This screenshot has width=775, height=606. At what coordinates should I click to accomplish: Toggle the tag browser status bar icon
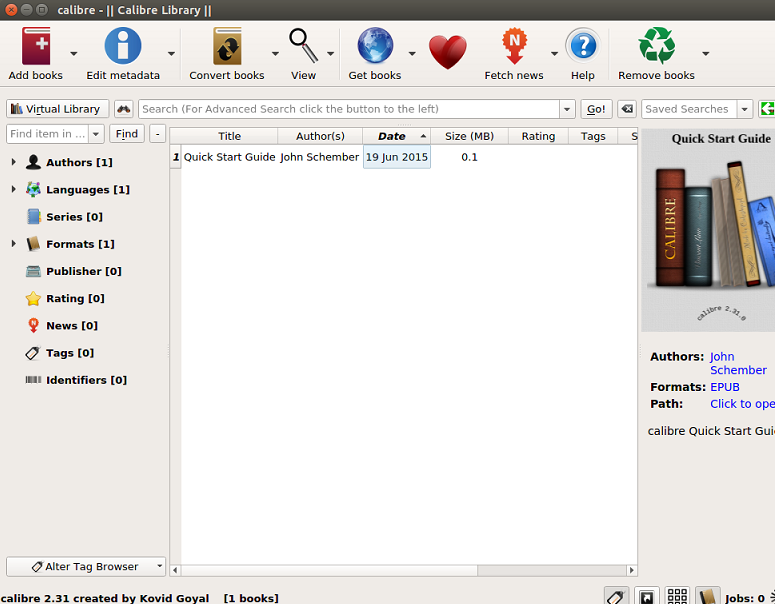coord(616,597)
